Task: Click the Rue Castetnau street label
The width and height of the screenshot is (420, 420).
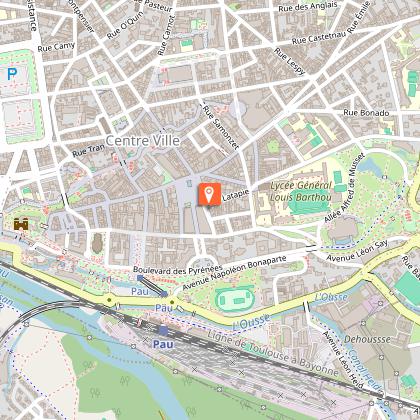Action: pyautogui.click(x=318, y=38)
